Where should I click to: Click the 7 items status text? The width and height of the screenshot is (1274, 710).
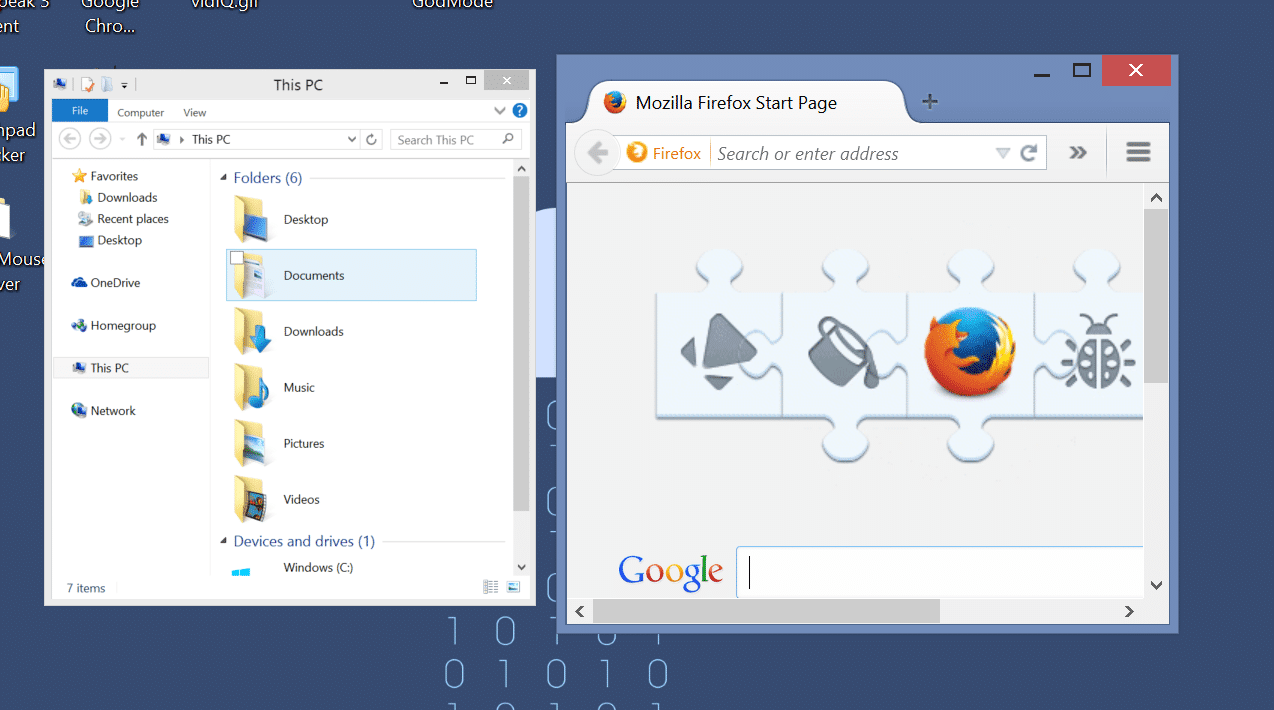(86, 588)
